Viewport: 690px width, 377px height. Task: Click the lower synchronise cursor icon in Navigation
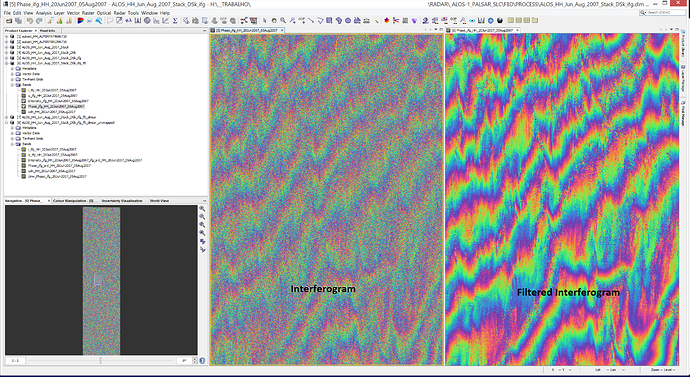(202, 249)
